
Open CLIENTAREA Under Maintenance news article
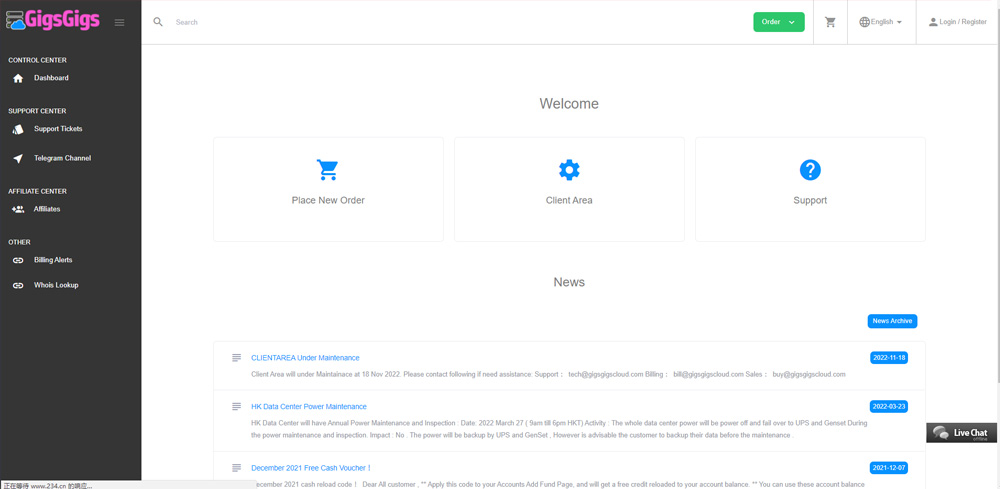tap(305, 358)
